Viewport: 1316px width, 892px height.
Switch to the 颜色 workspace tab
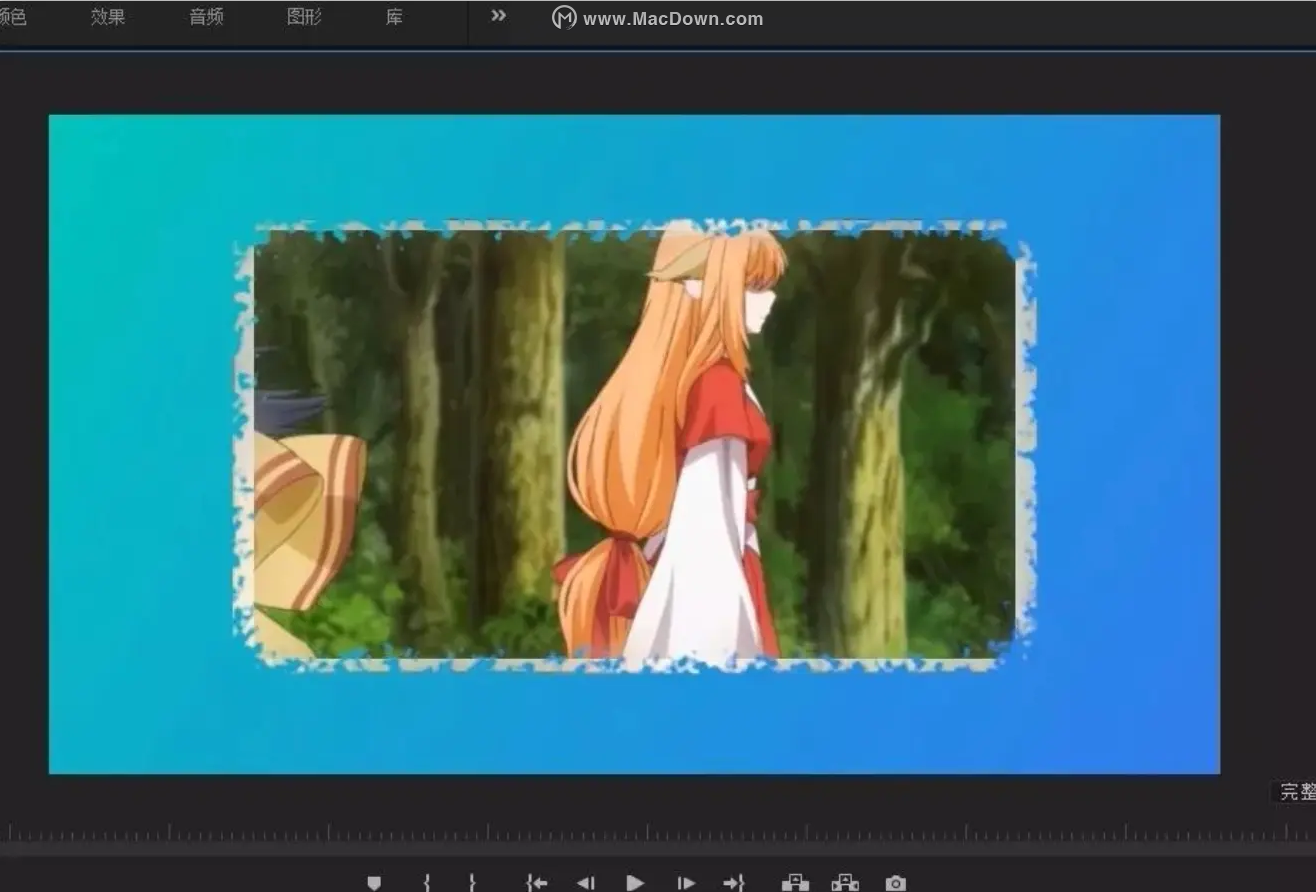point(13,17)
